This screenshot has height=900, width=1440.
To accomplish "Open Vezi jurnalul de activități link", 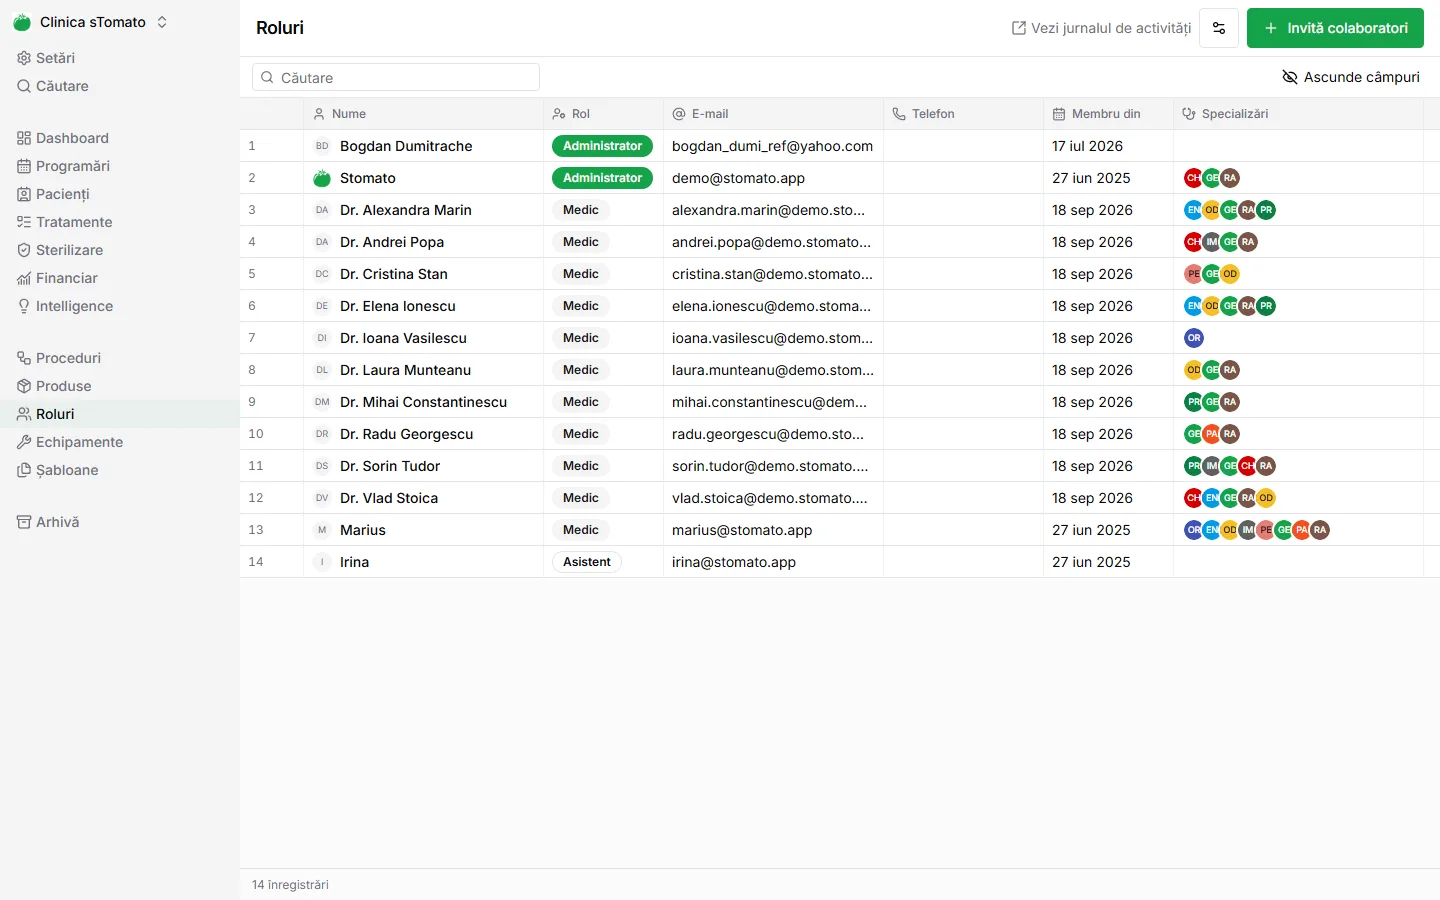I will coord(1101,28).
